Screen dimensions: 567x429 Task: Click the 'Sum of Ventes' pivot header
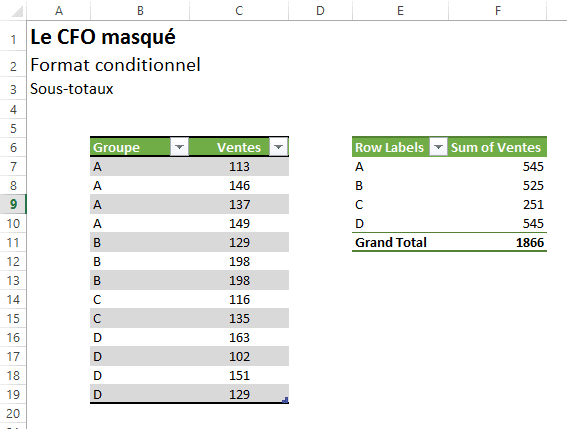tap(496, 147)
